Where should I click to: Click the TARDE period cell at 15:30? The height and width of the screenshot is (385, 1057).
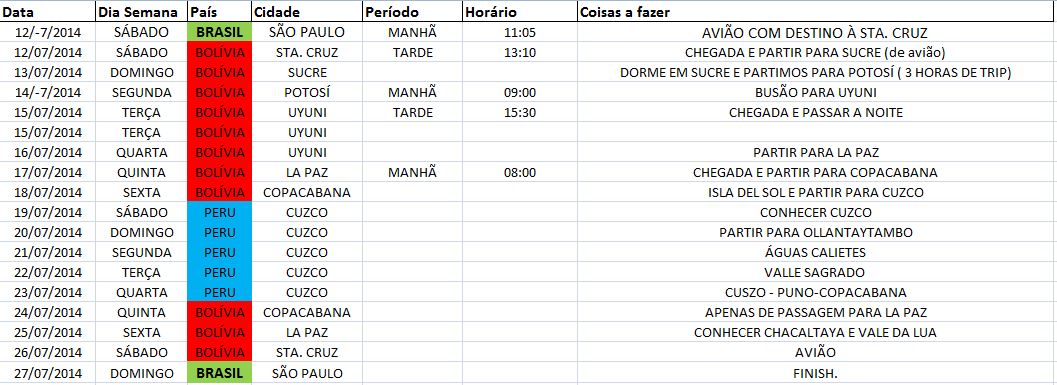pyautogui.click(x=413, y=112)
